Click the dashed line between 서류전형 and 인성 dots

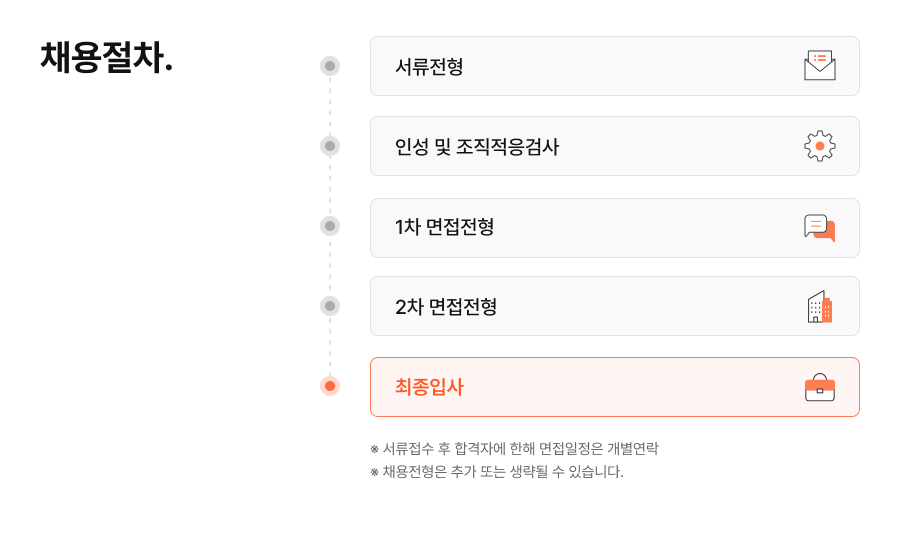330,106
